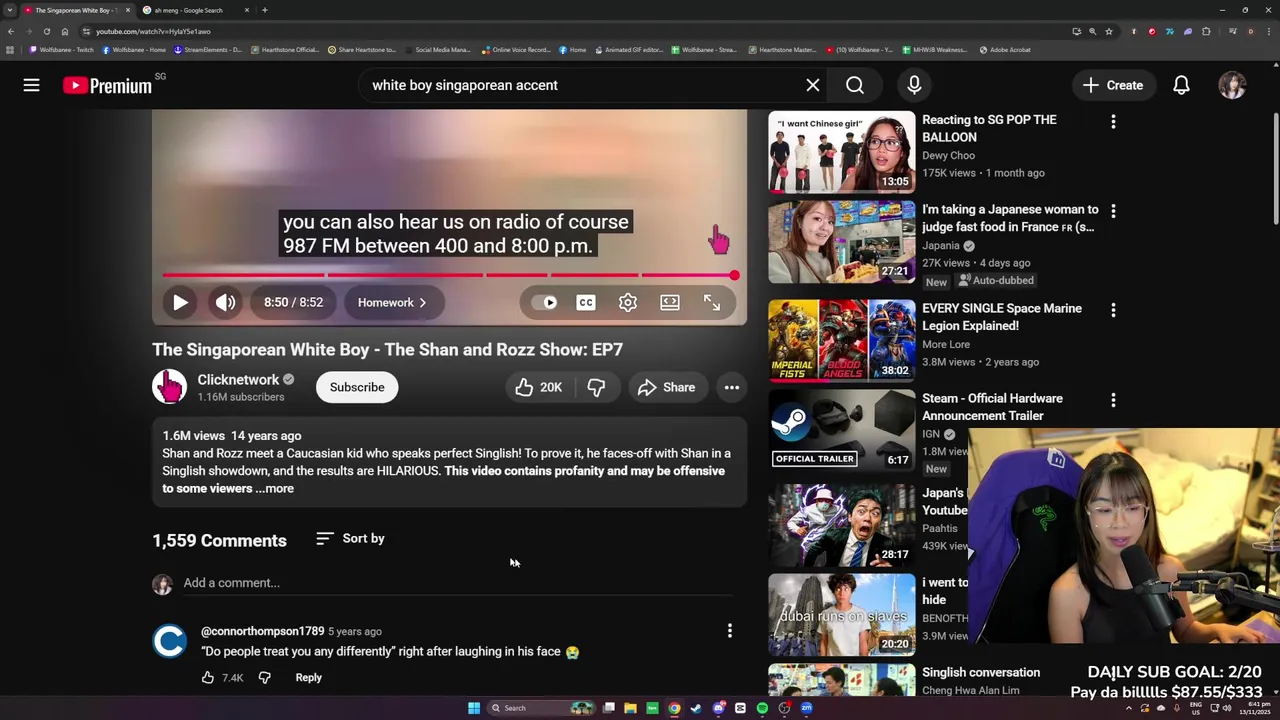The width and height of the screenshot is (1280, 720).
Task: Open Wolfsbanee - Twitch bookmark
Action: [x=62, y=49]
